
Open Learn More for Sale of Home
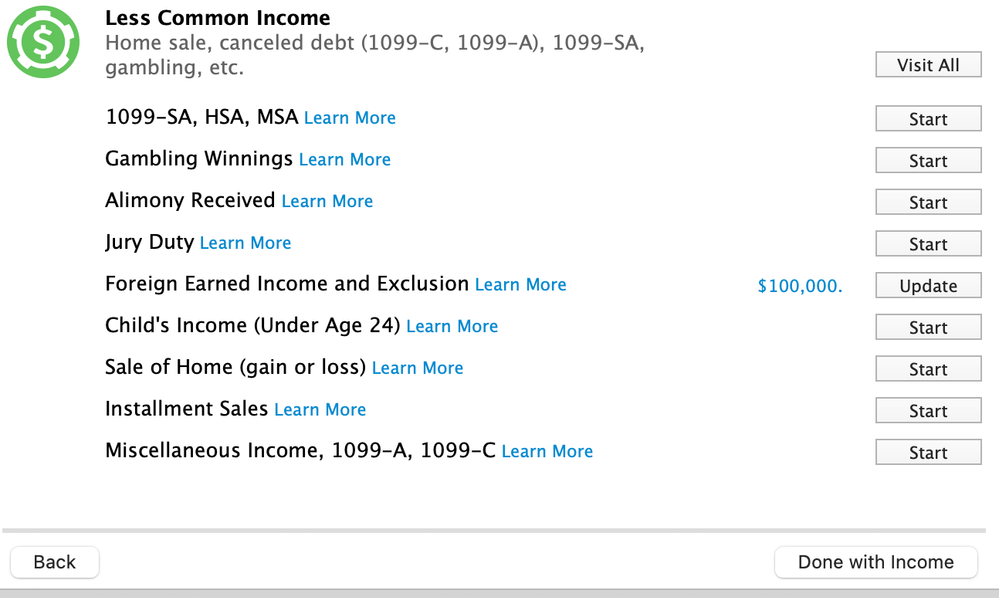pos(417,368)
